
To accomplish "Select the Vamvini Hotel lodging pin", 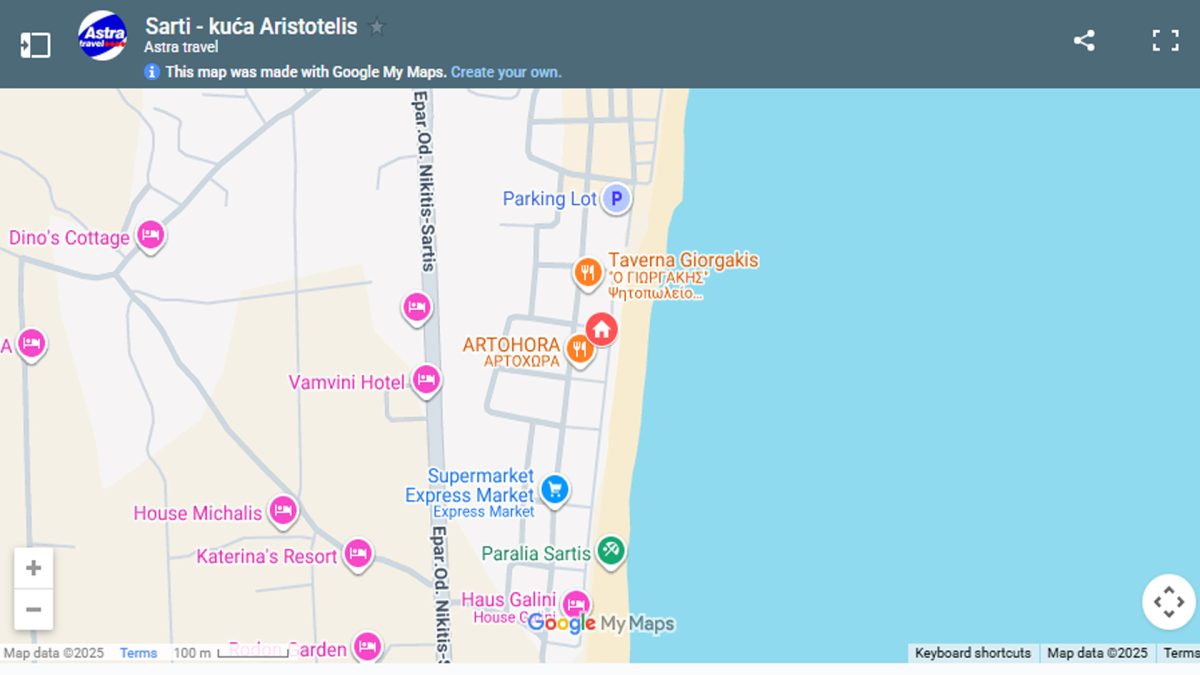I will (426, 379).
